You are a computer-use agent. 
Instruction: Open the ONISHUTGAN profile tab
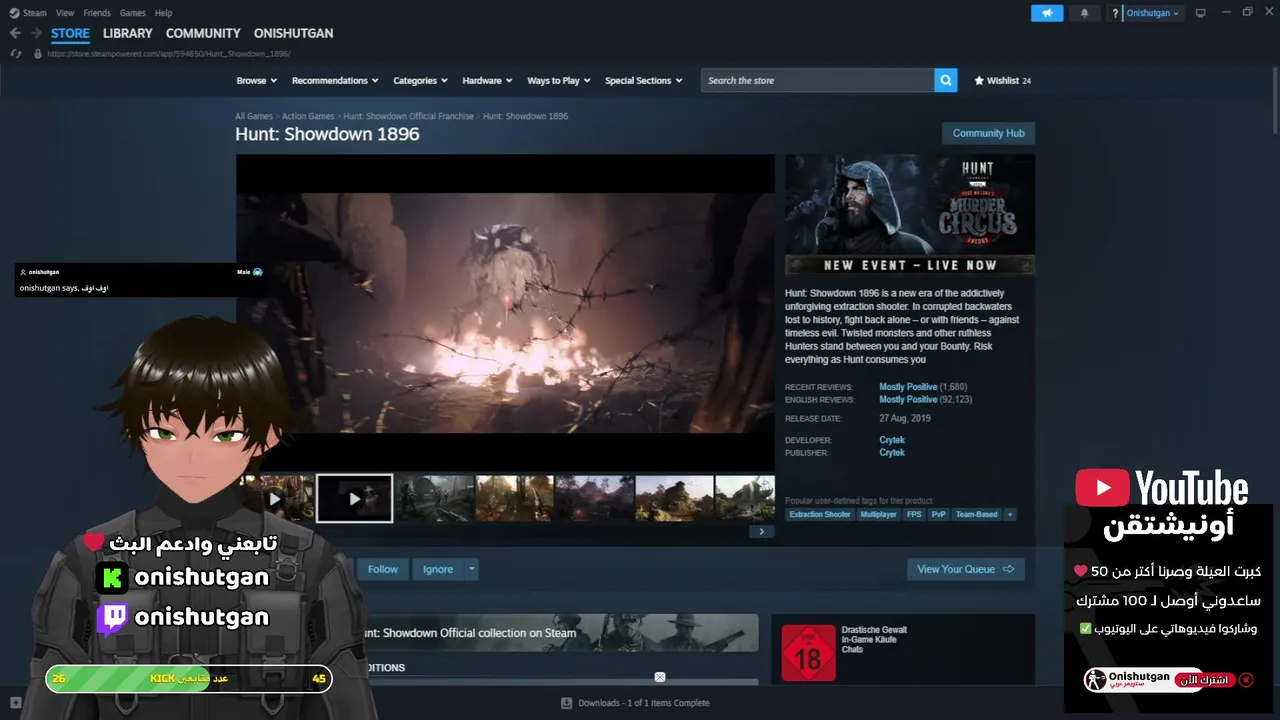pos(293,33)
